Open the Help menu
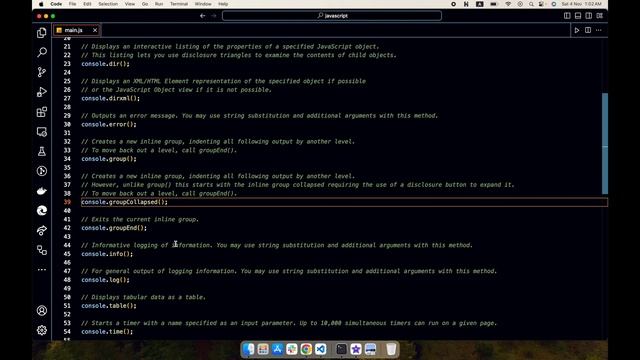Viewport: 640px width, 360px height. click(223, 4)
